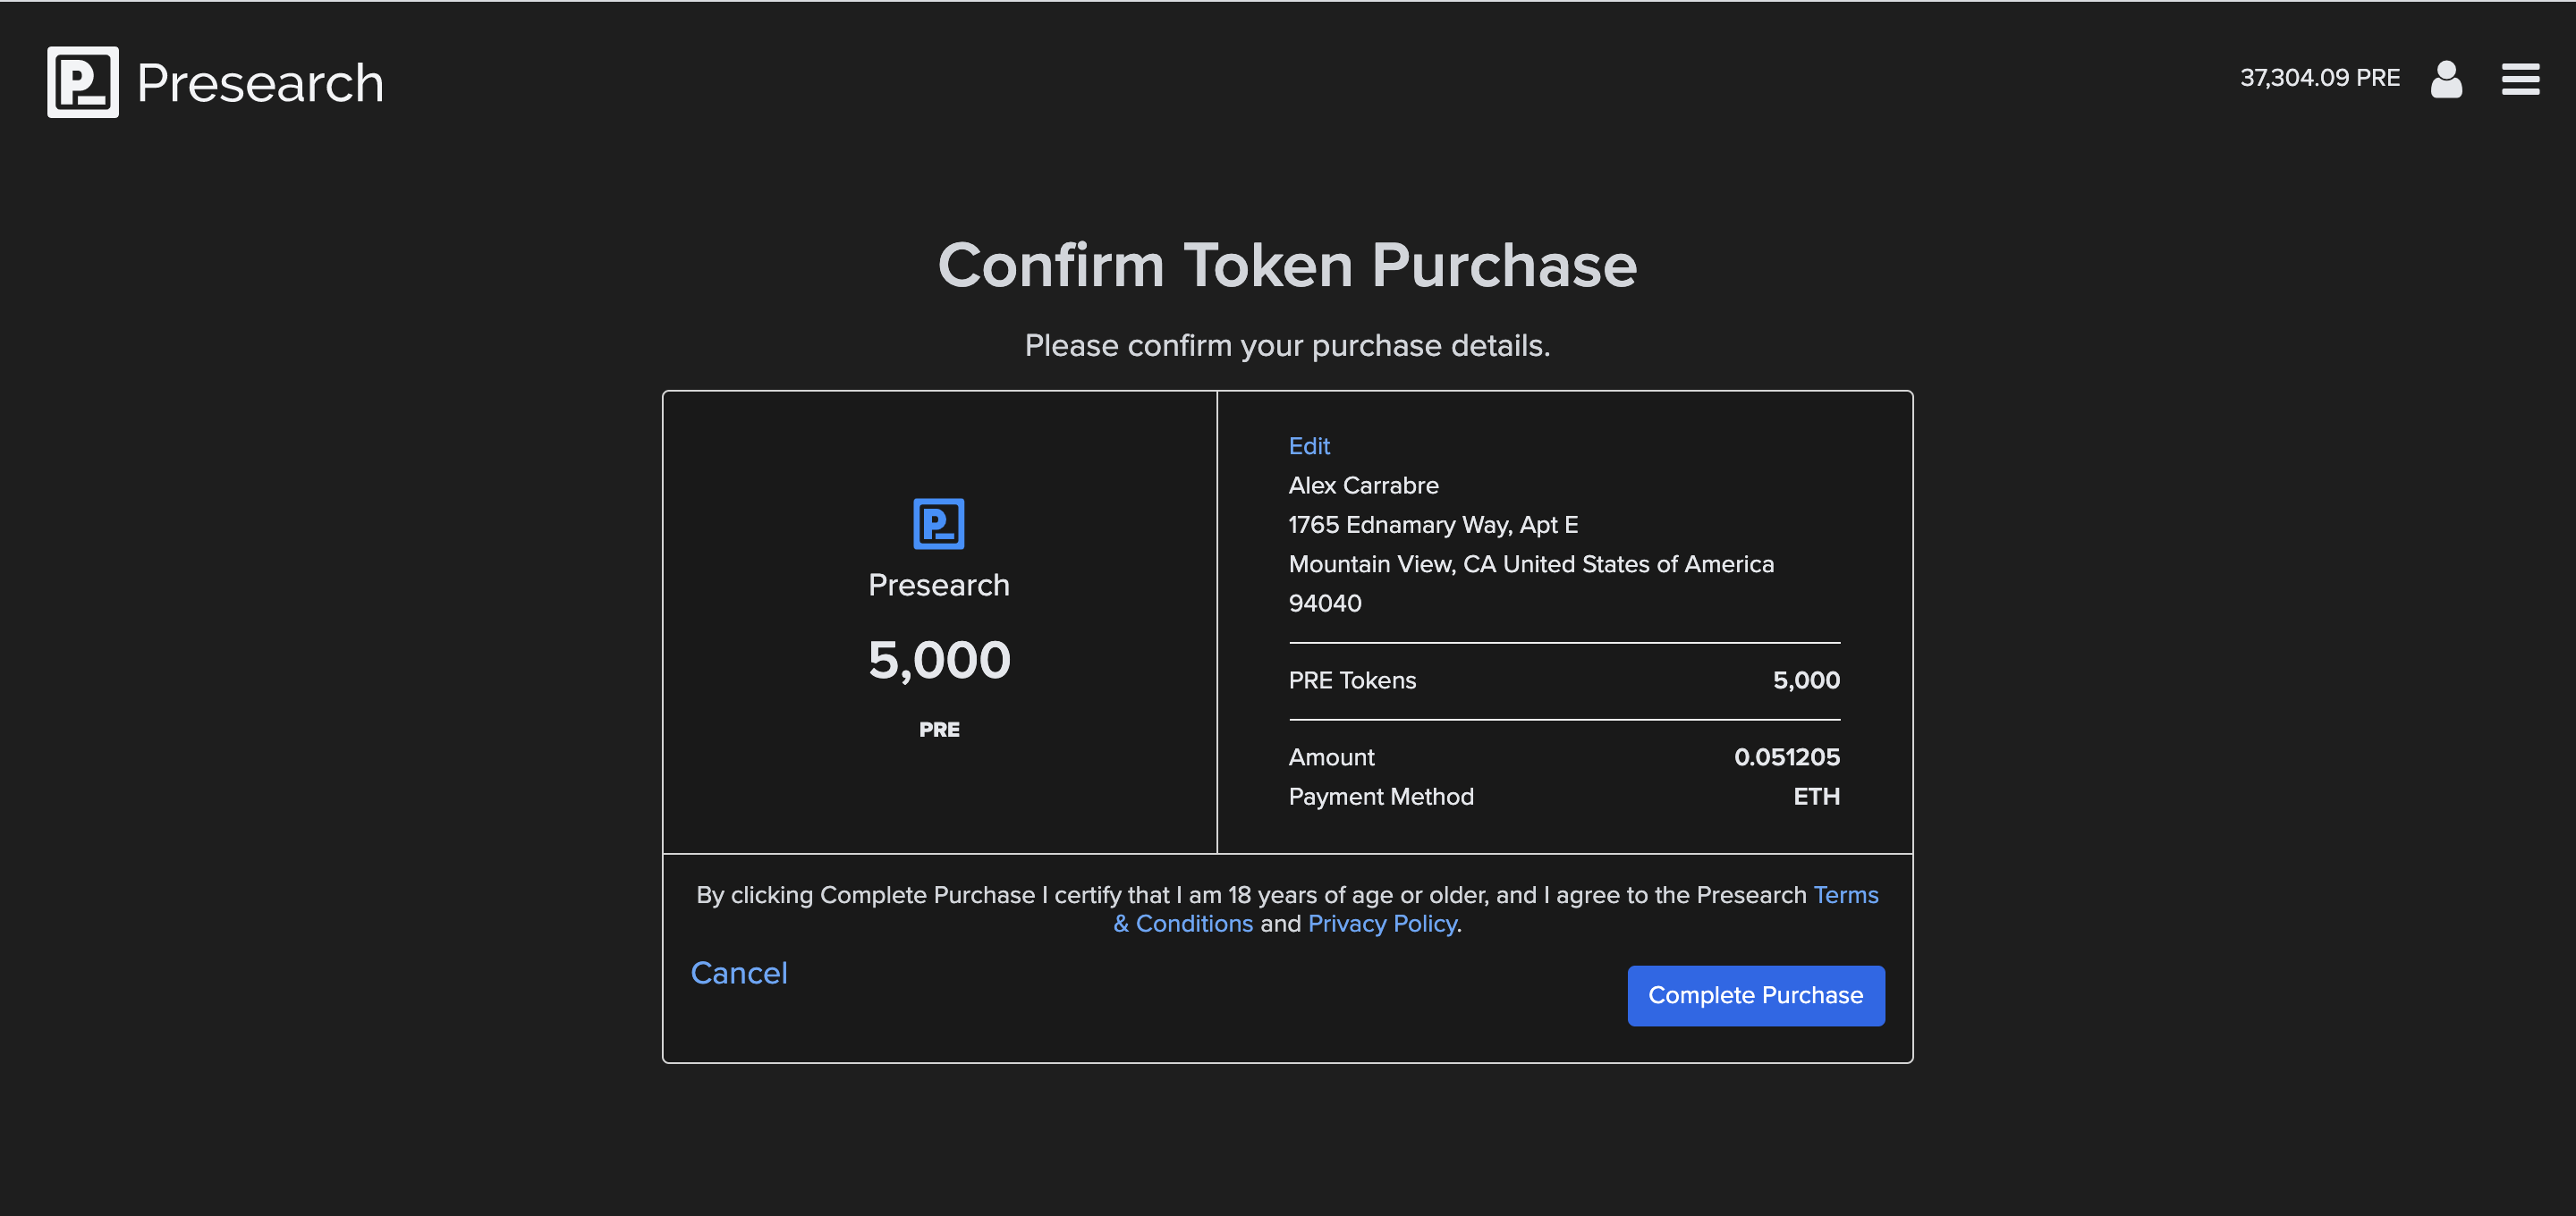The image size is (2576, 1216).
Task: Select the zip code 94040
Action: click(x=1324, y=603)
